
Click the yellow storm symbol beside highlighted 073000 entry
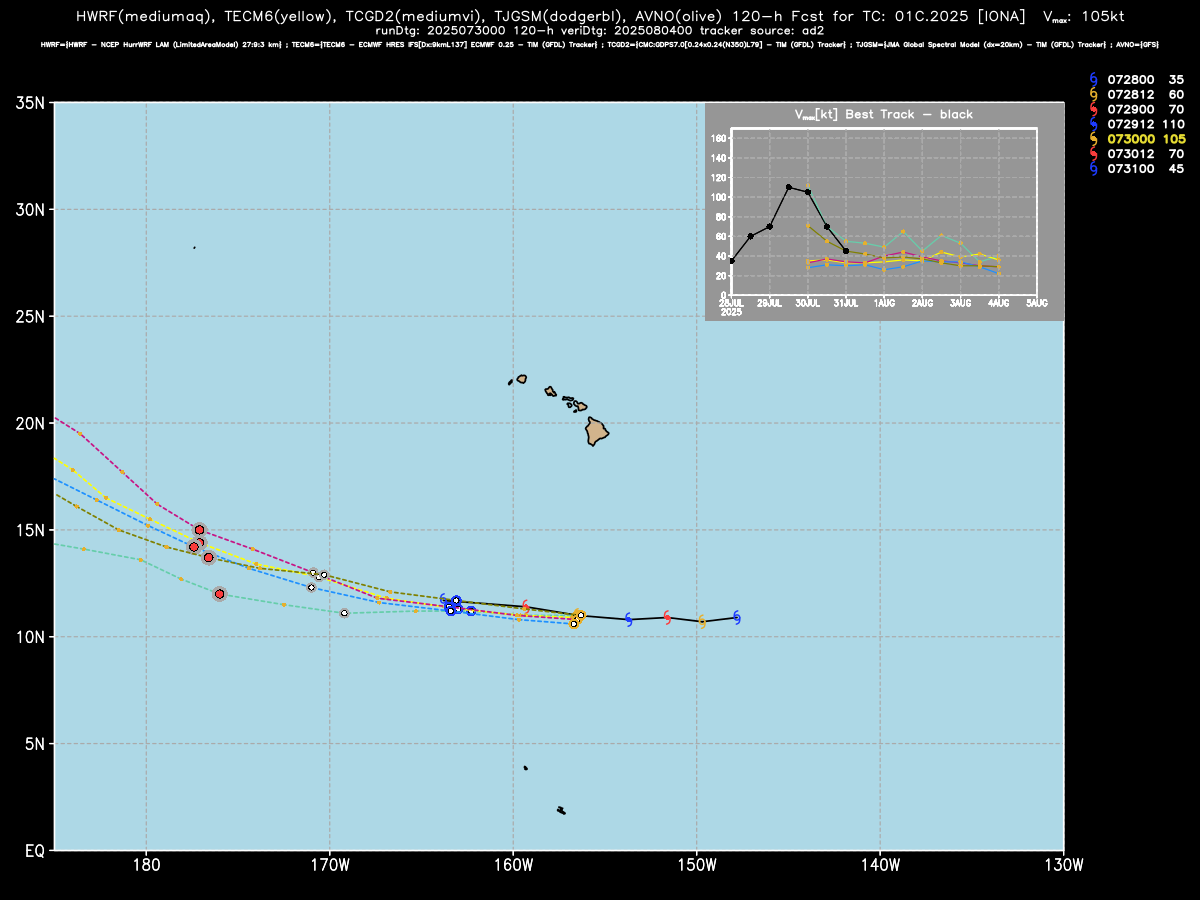(x=1093, y=139)
